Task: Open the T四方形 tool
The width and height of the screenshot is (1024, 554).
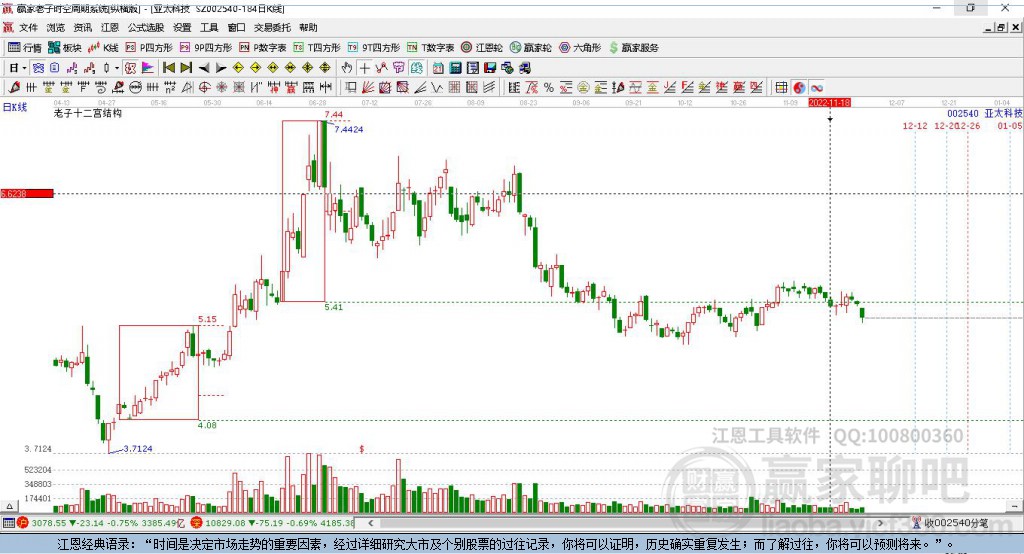Action: 317,48
